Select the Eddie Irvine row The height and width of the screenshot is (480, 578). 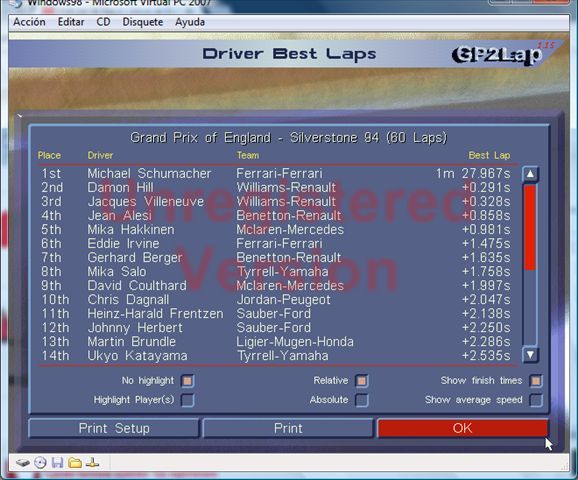point(276,243)
